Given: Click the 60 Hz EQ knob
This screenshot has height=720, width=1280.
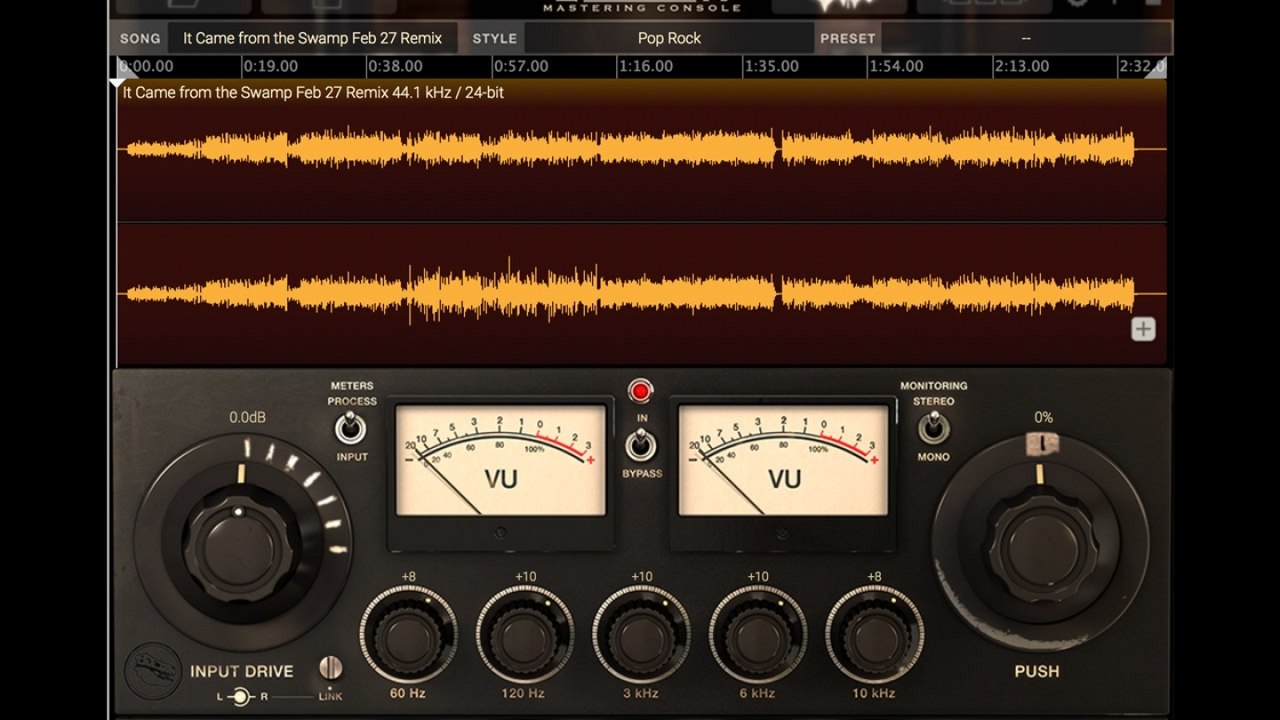Looking at the screenshot, I should coord(408,634).
